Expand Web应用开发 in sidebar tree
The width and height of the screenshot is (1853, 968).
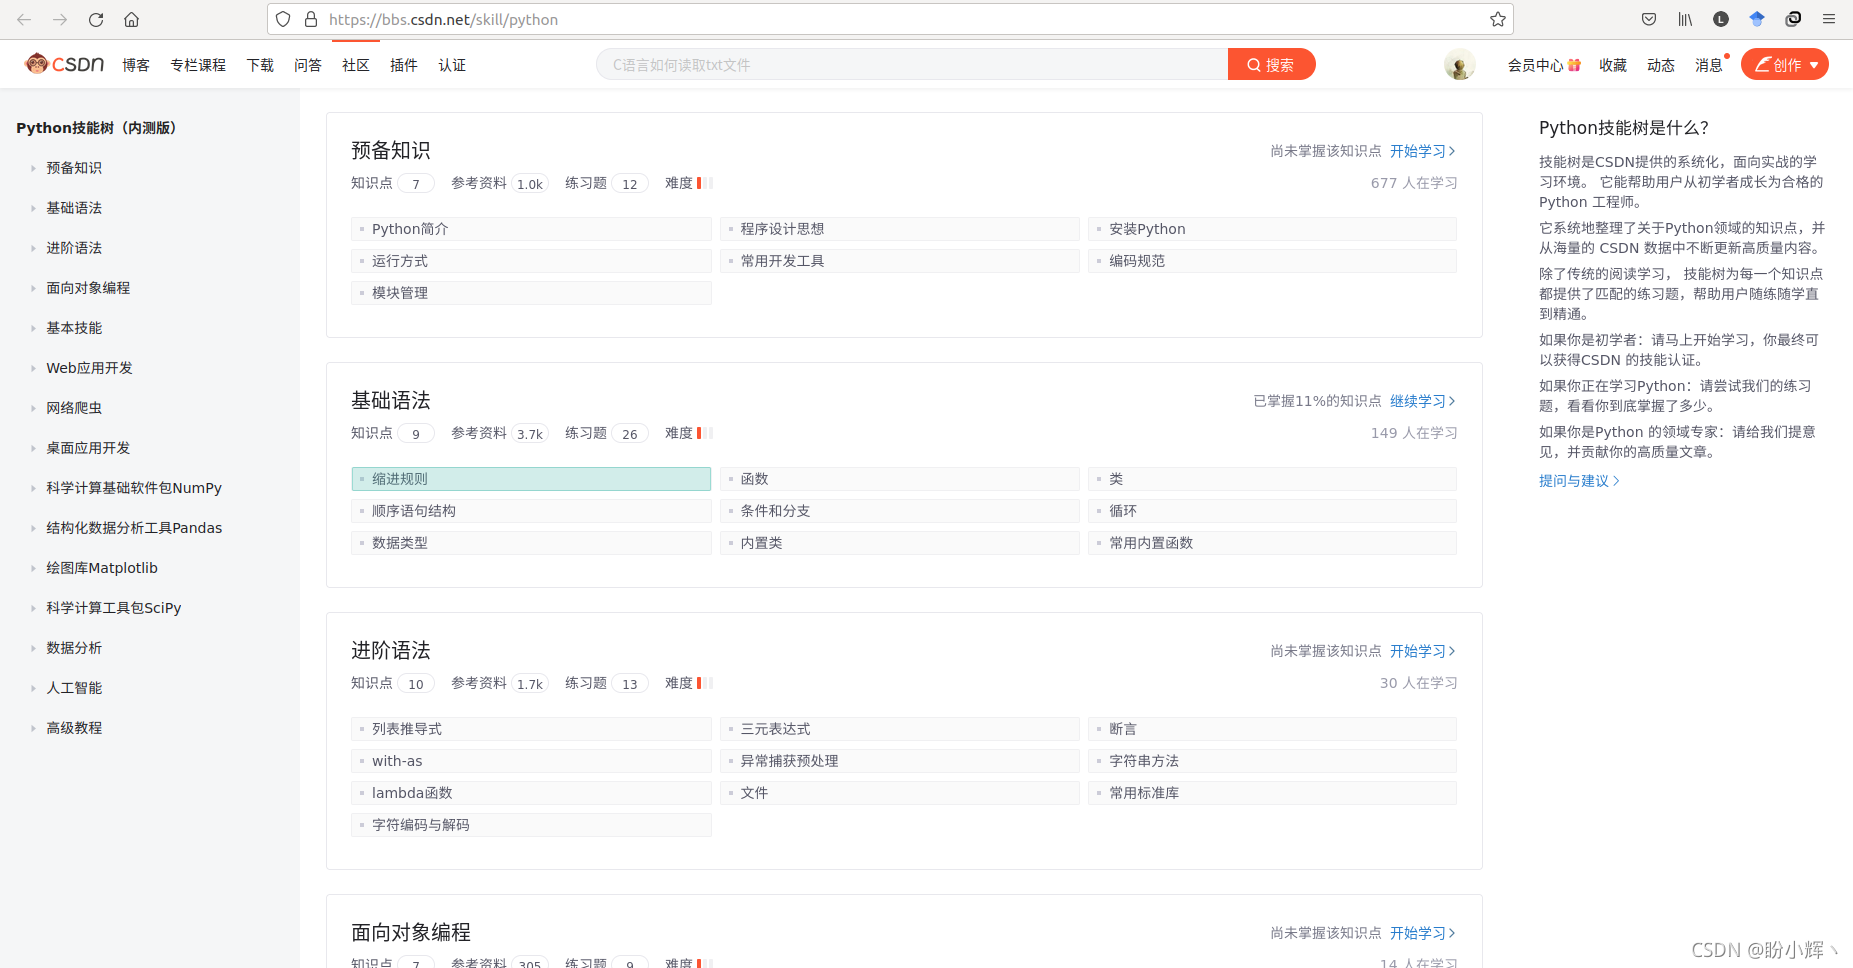(89, 368)
